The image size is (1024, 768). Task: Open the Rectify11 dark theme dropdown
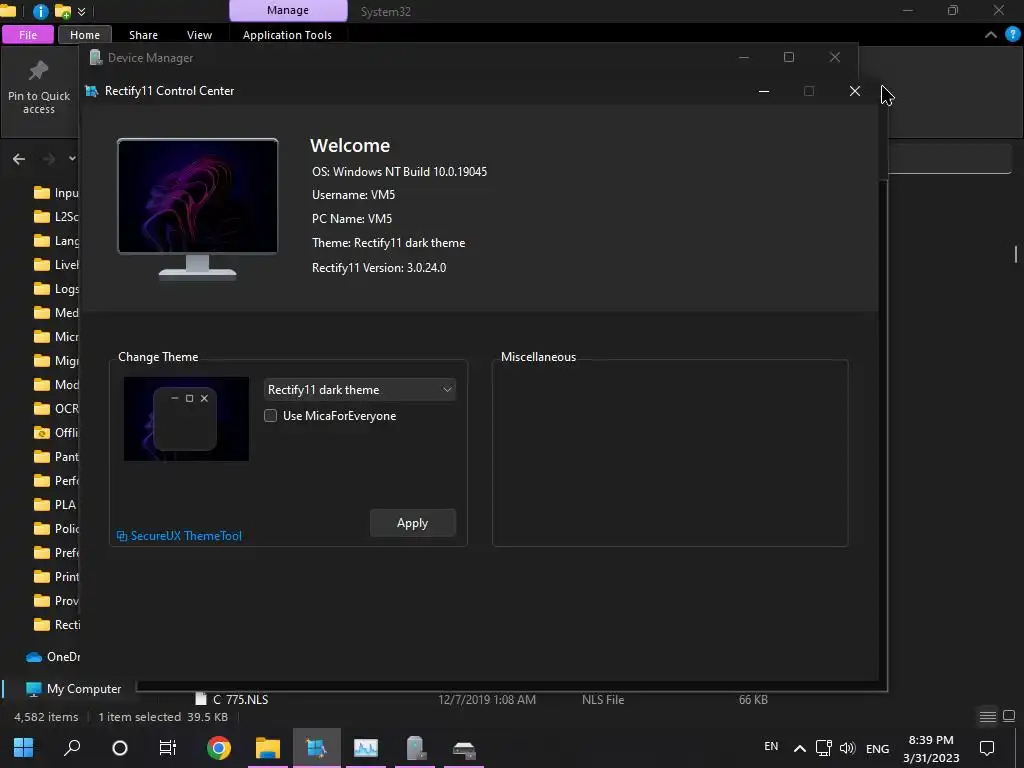click(x=359, y=390)
